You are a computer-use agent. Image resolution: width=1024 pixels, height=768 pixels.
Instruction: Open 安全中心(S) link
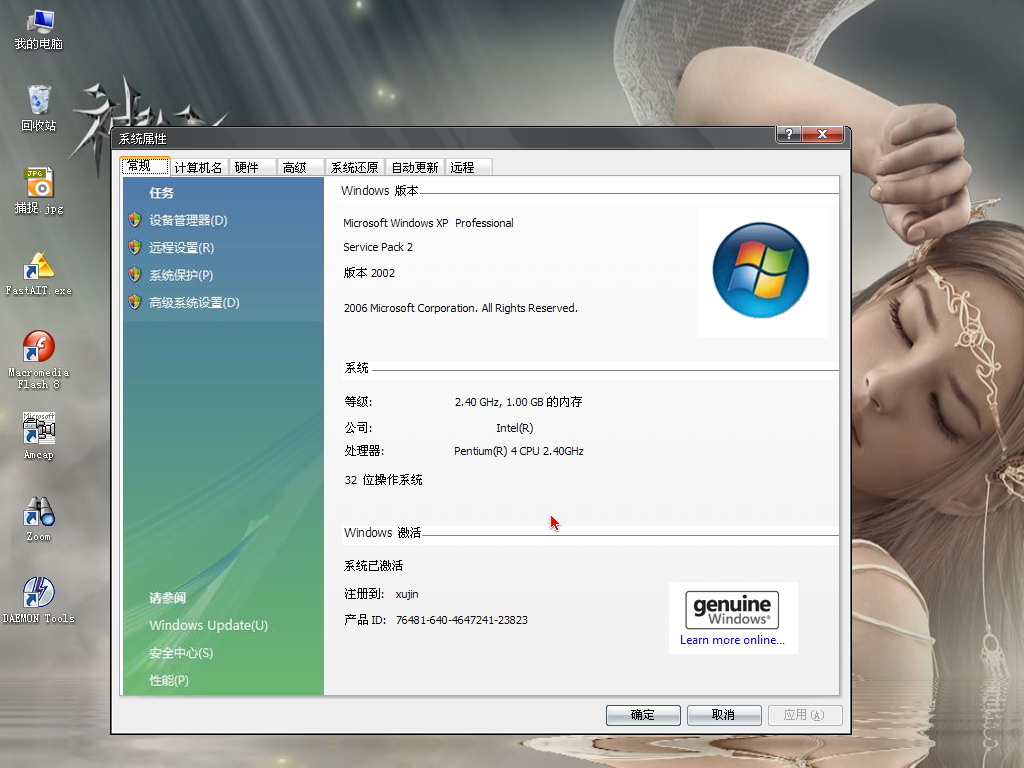[181, 653]
